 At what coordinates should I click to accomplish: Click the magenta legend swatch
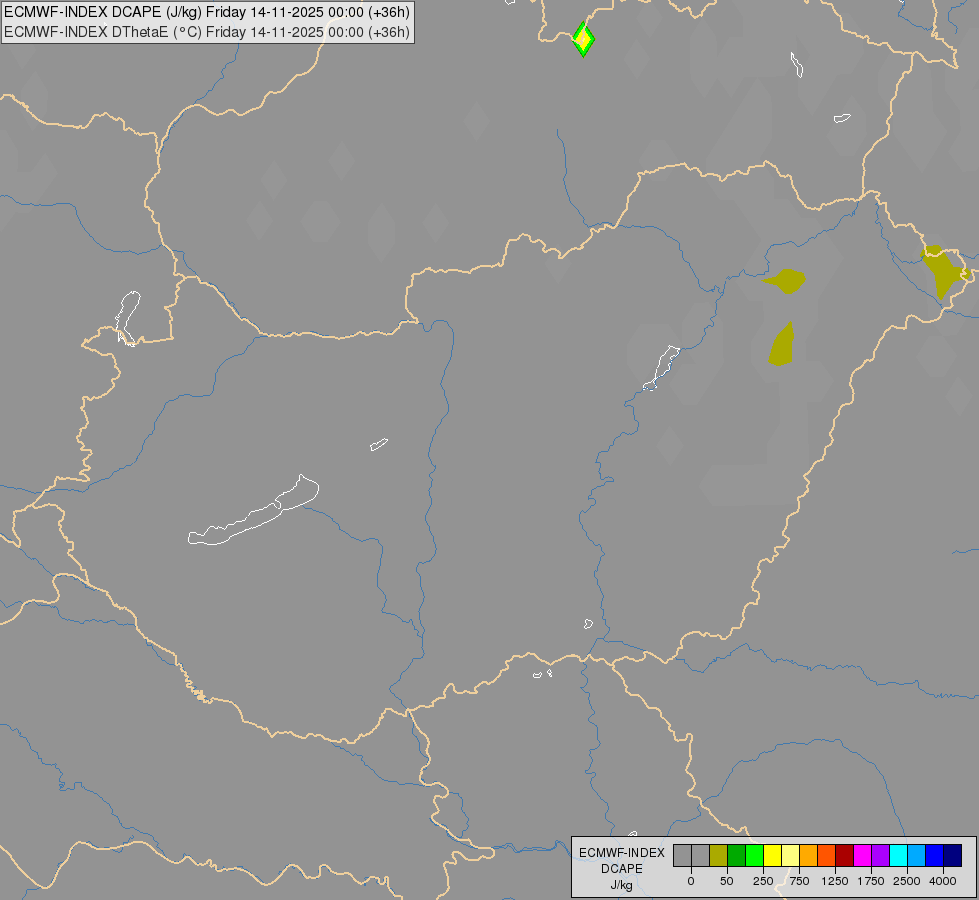(863, 856)
